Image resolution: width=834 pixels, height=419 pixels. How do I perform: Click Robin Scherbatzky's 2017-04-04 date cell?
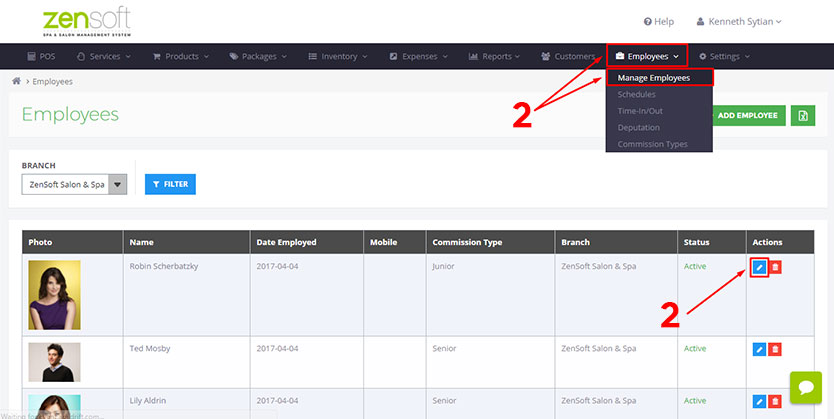pos(277,266)
